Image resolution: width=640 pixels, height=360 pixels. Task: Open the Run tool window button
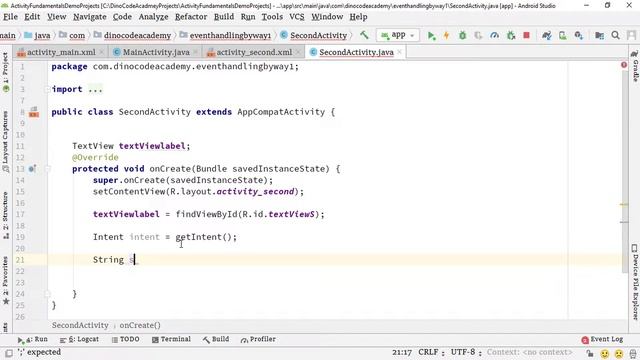pyautogui.click(x=33, y=339)
